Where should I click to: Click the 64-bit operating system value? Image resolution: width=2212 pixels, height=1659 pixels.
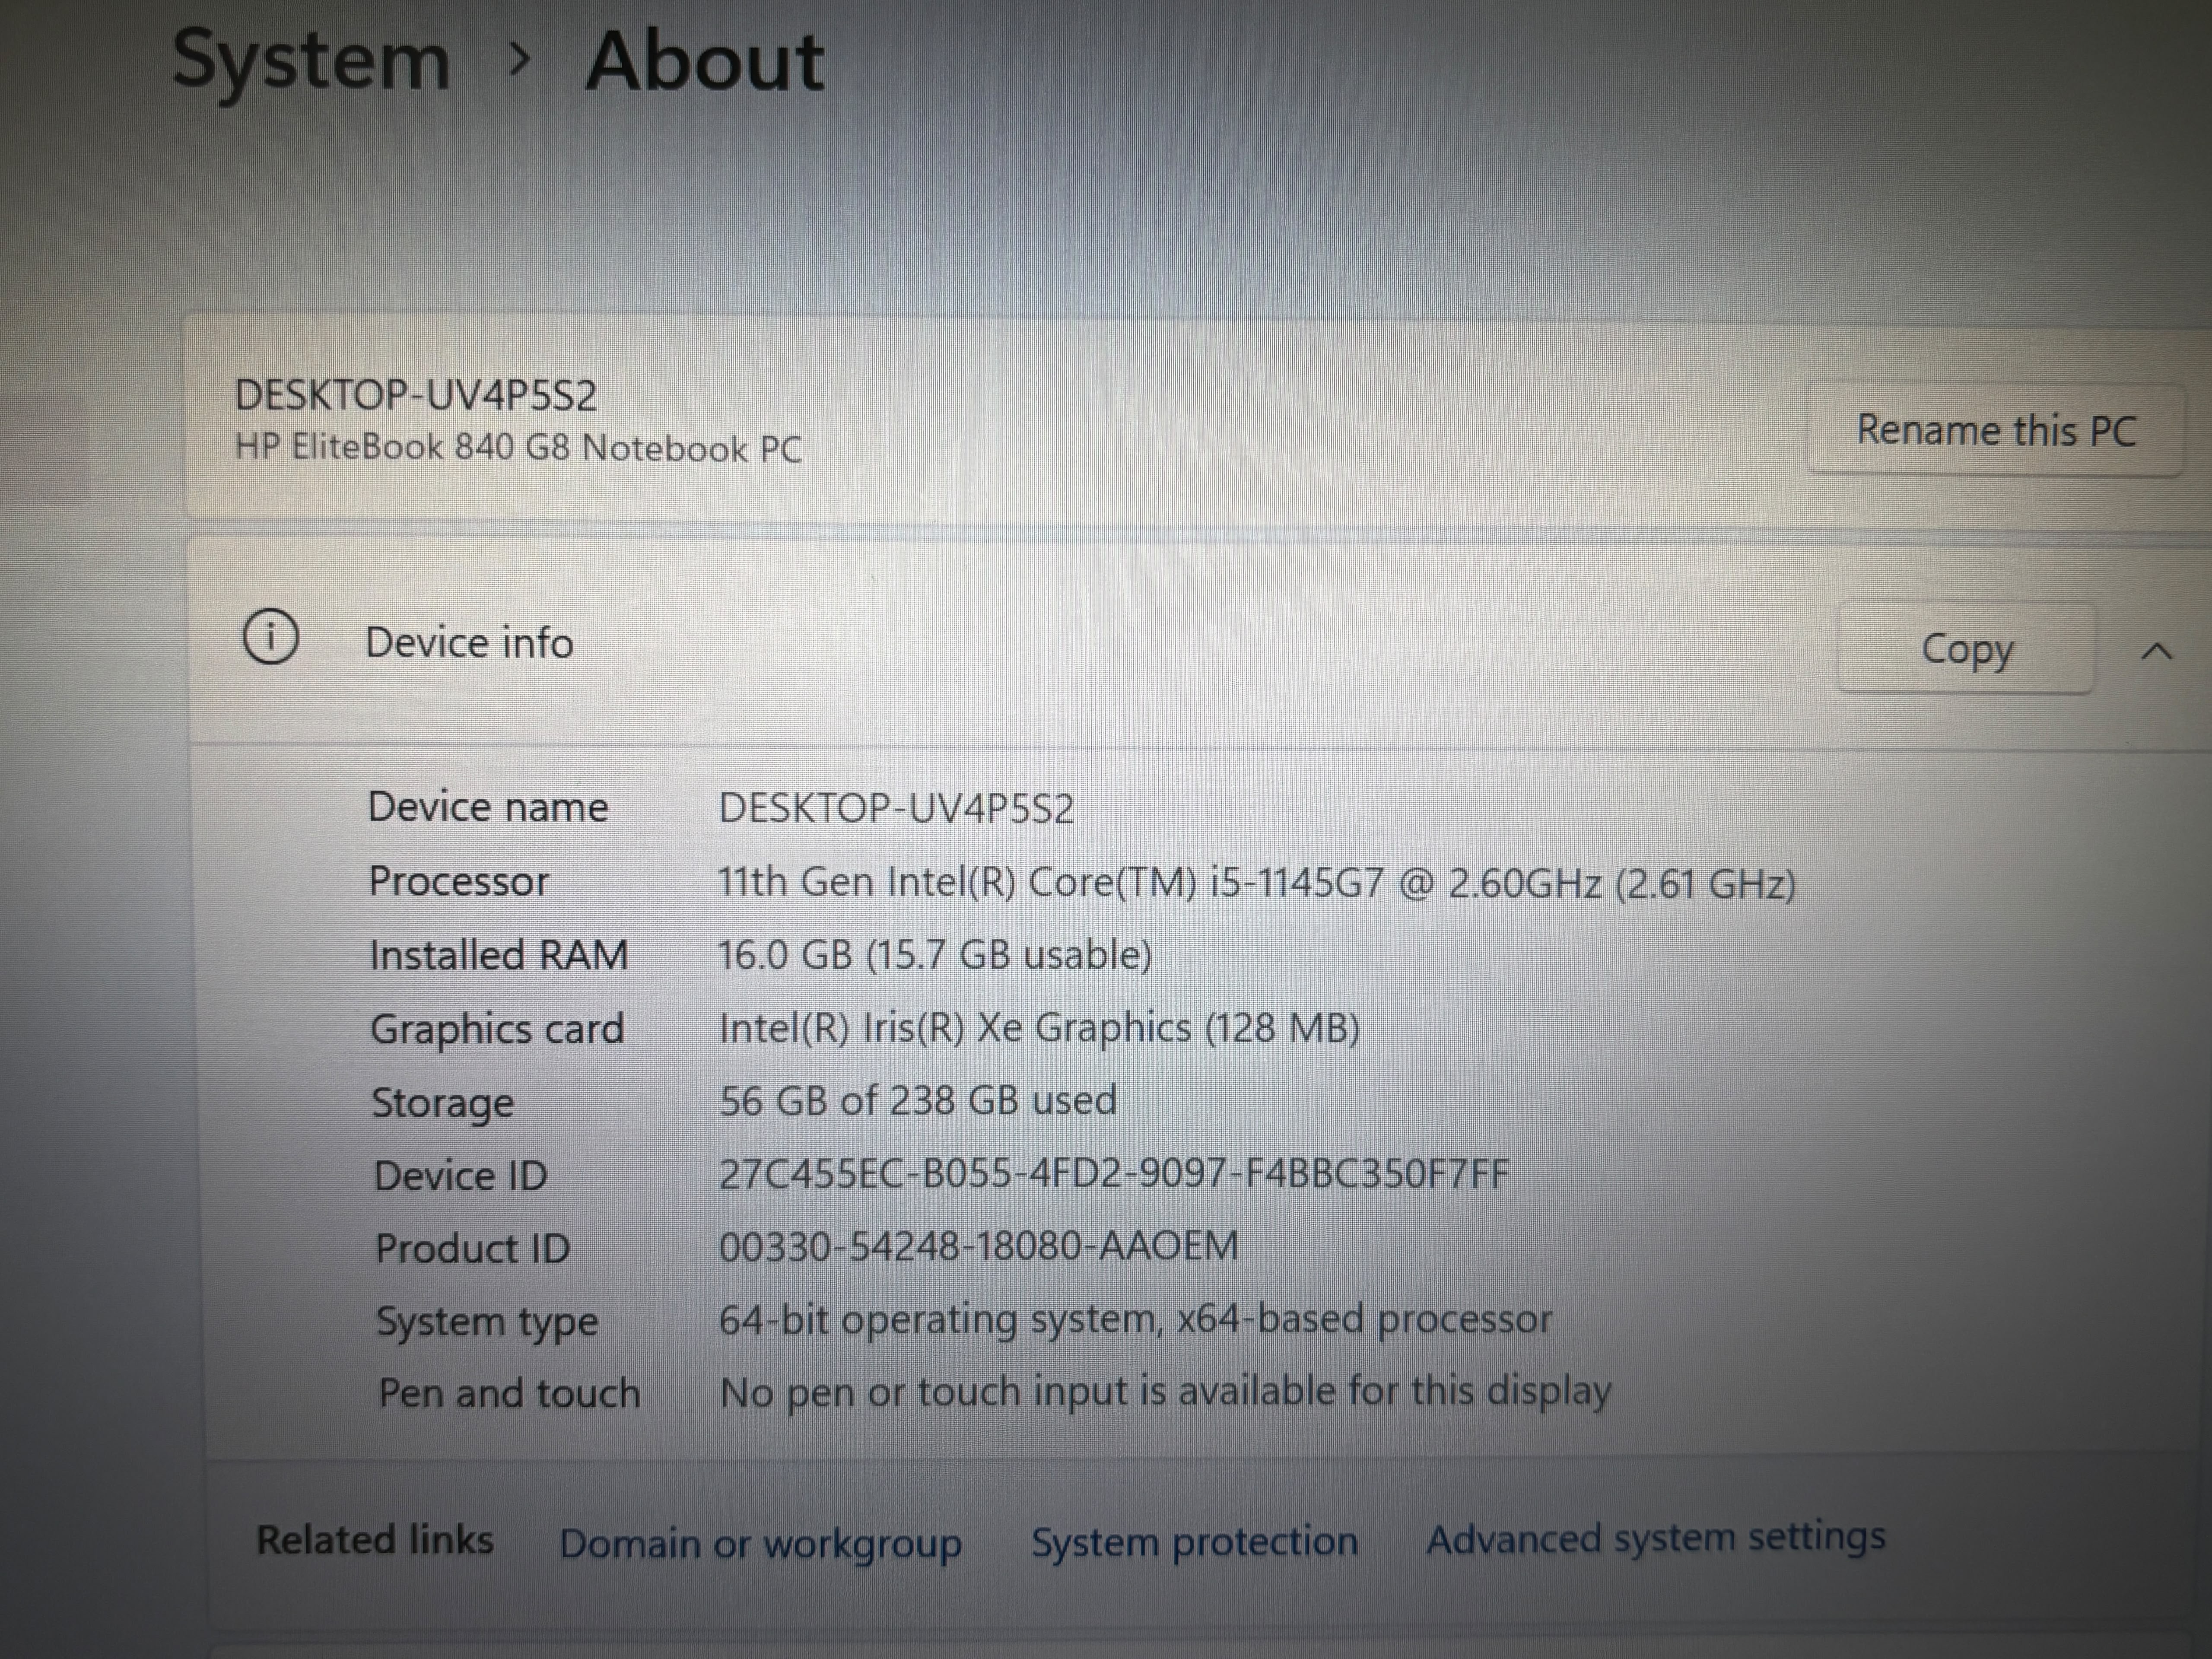click(1135, 1319)
